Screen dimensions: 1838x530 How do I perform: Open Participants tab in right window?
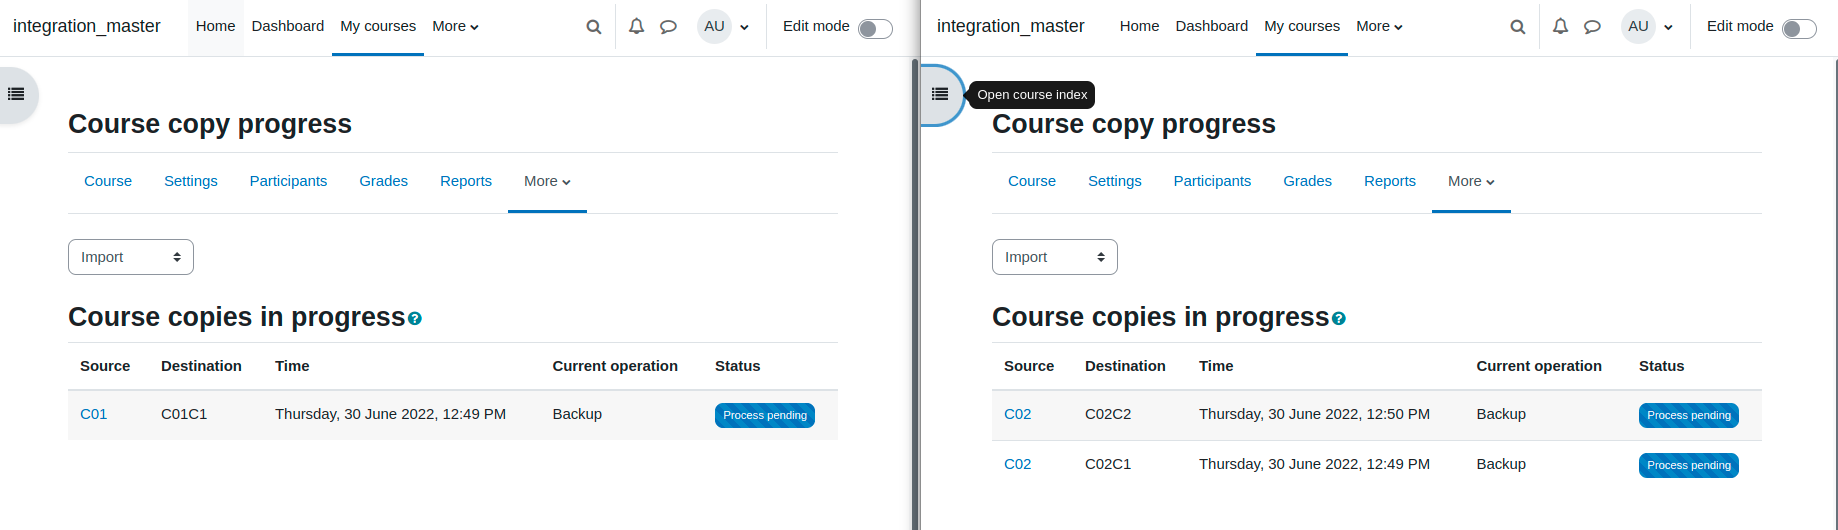(1212, 182)
